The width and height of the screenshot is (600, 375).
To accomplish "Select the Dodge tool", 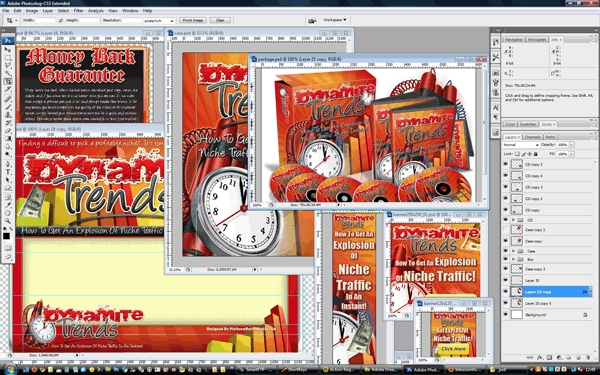I will point(8,154).
